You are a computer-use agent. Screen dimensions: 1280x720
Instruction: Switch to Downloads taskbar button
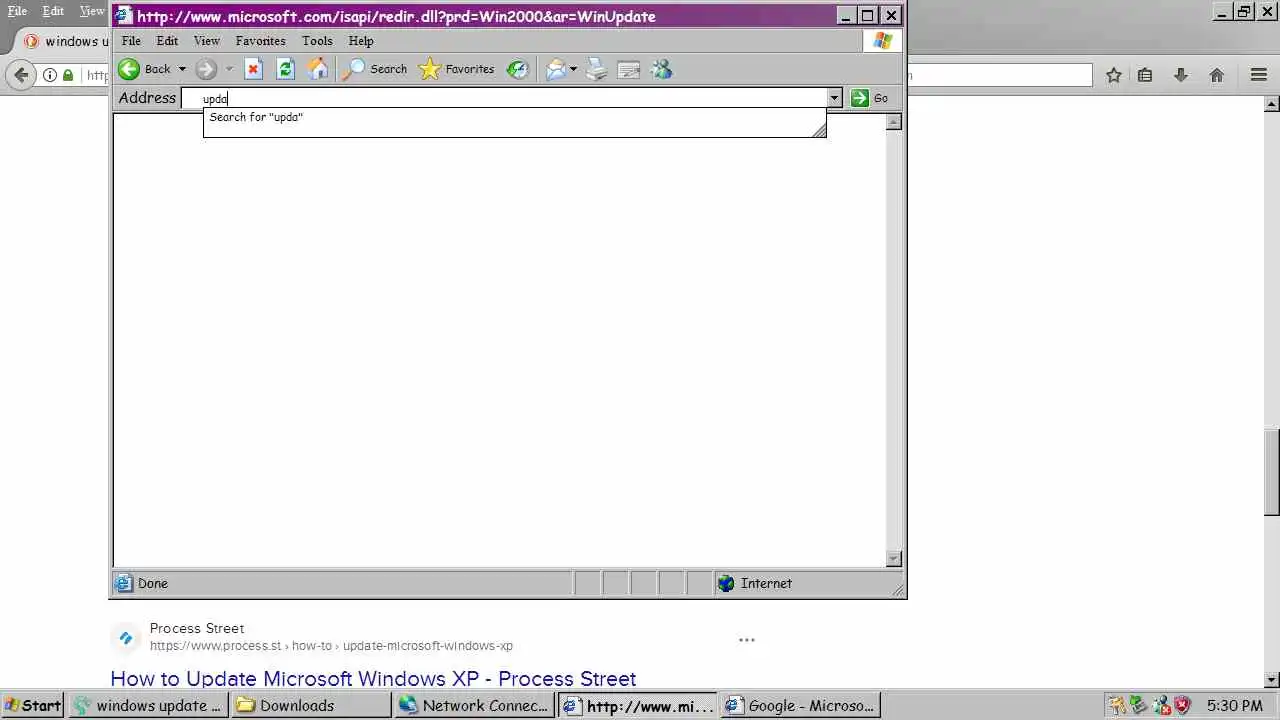[310, 705]
